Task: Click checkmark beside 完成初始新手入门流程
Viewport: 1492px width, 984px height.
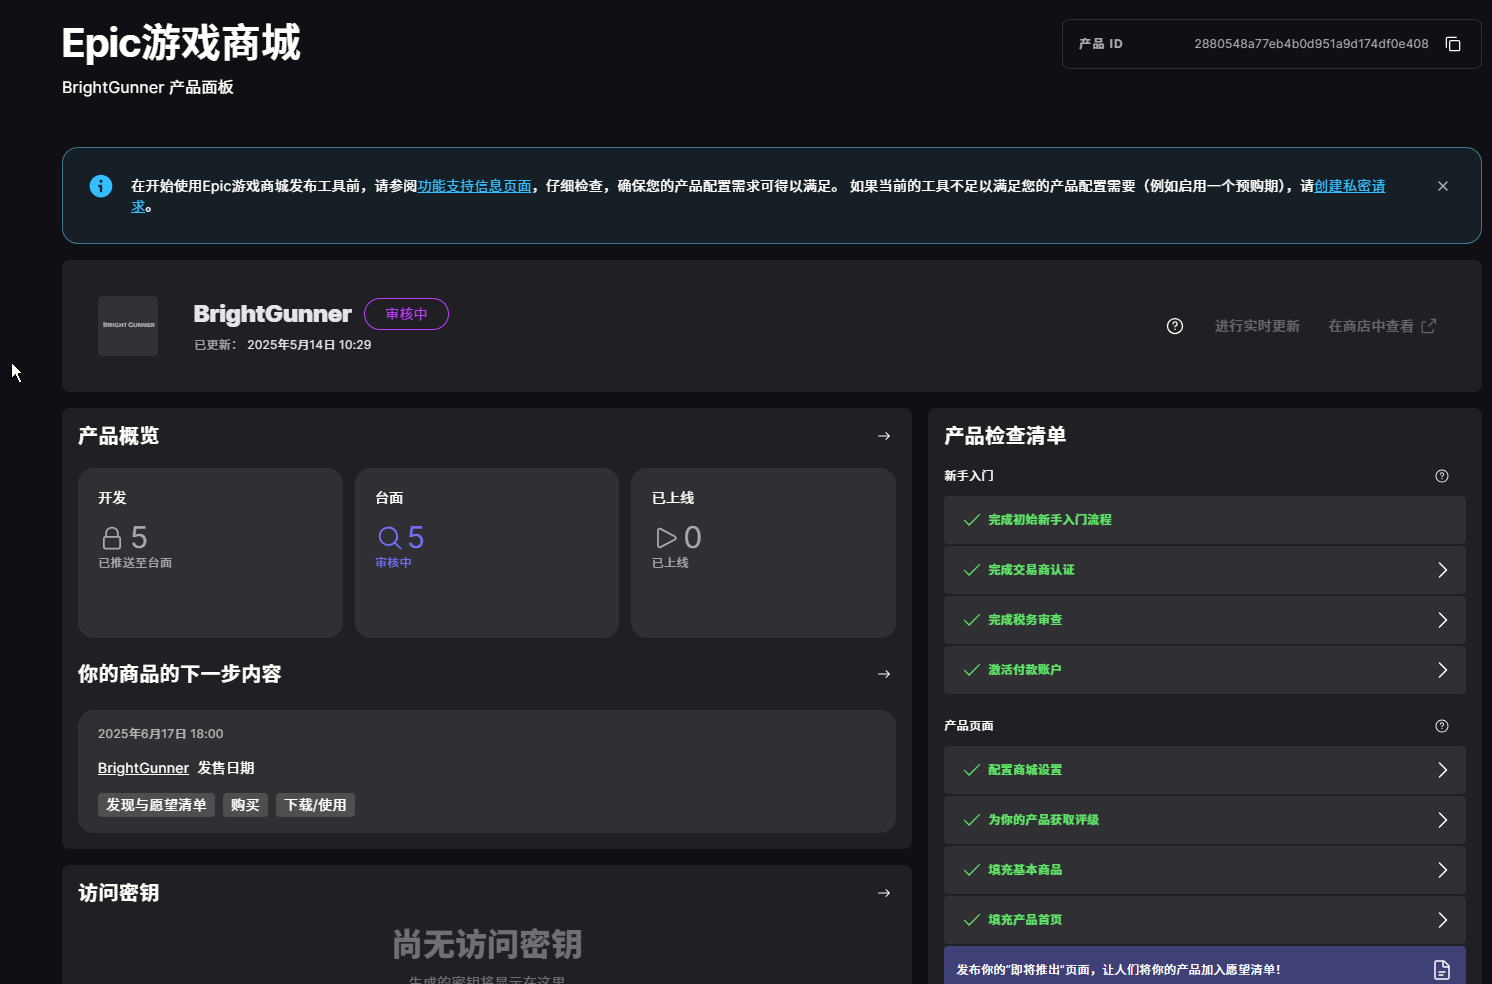Action: 971,520
